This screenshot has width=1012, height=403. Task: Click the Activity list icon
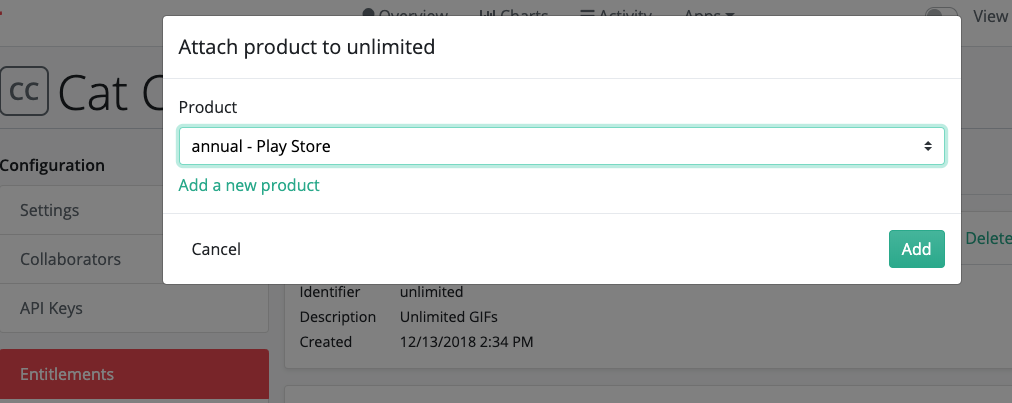point(587,12)
